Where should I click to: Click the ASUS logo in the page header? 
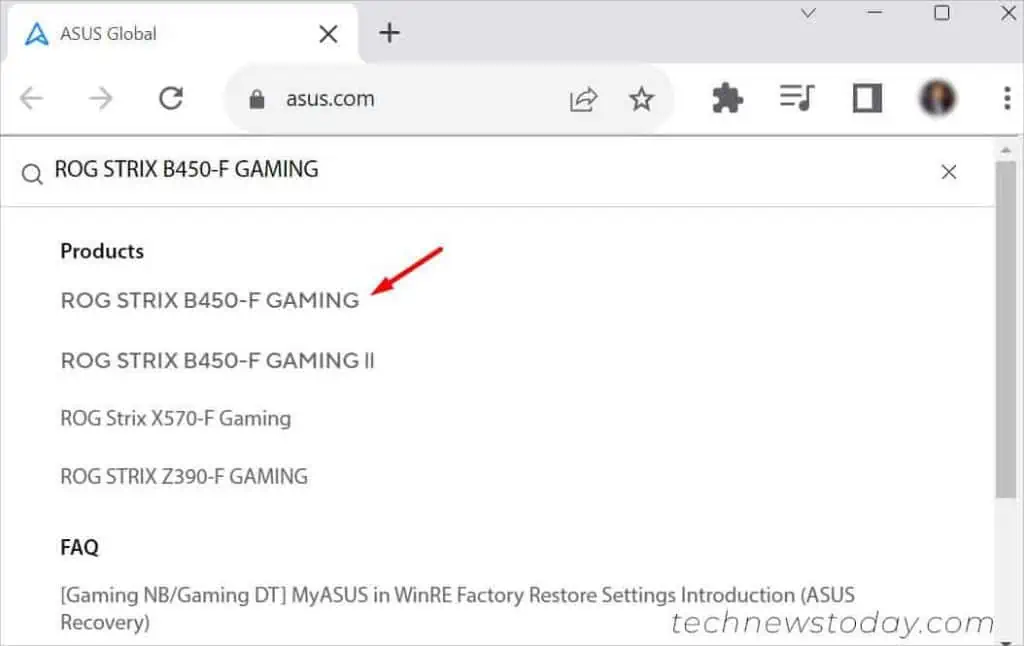[x=37, y=33]
